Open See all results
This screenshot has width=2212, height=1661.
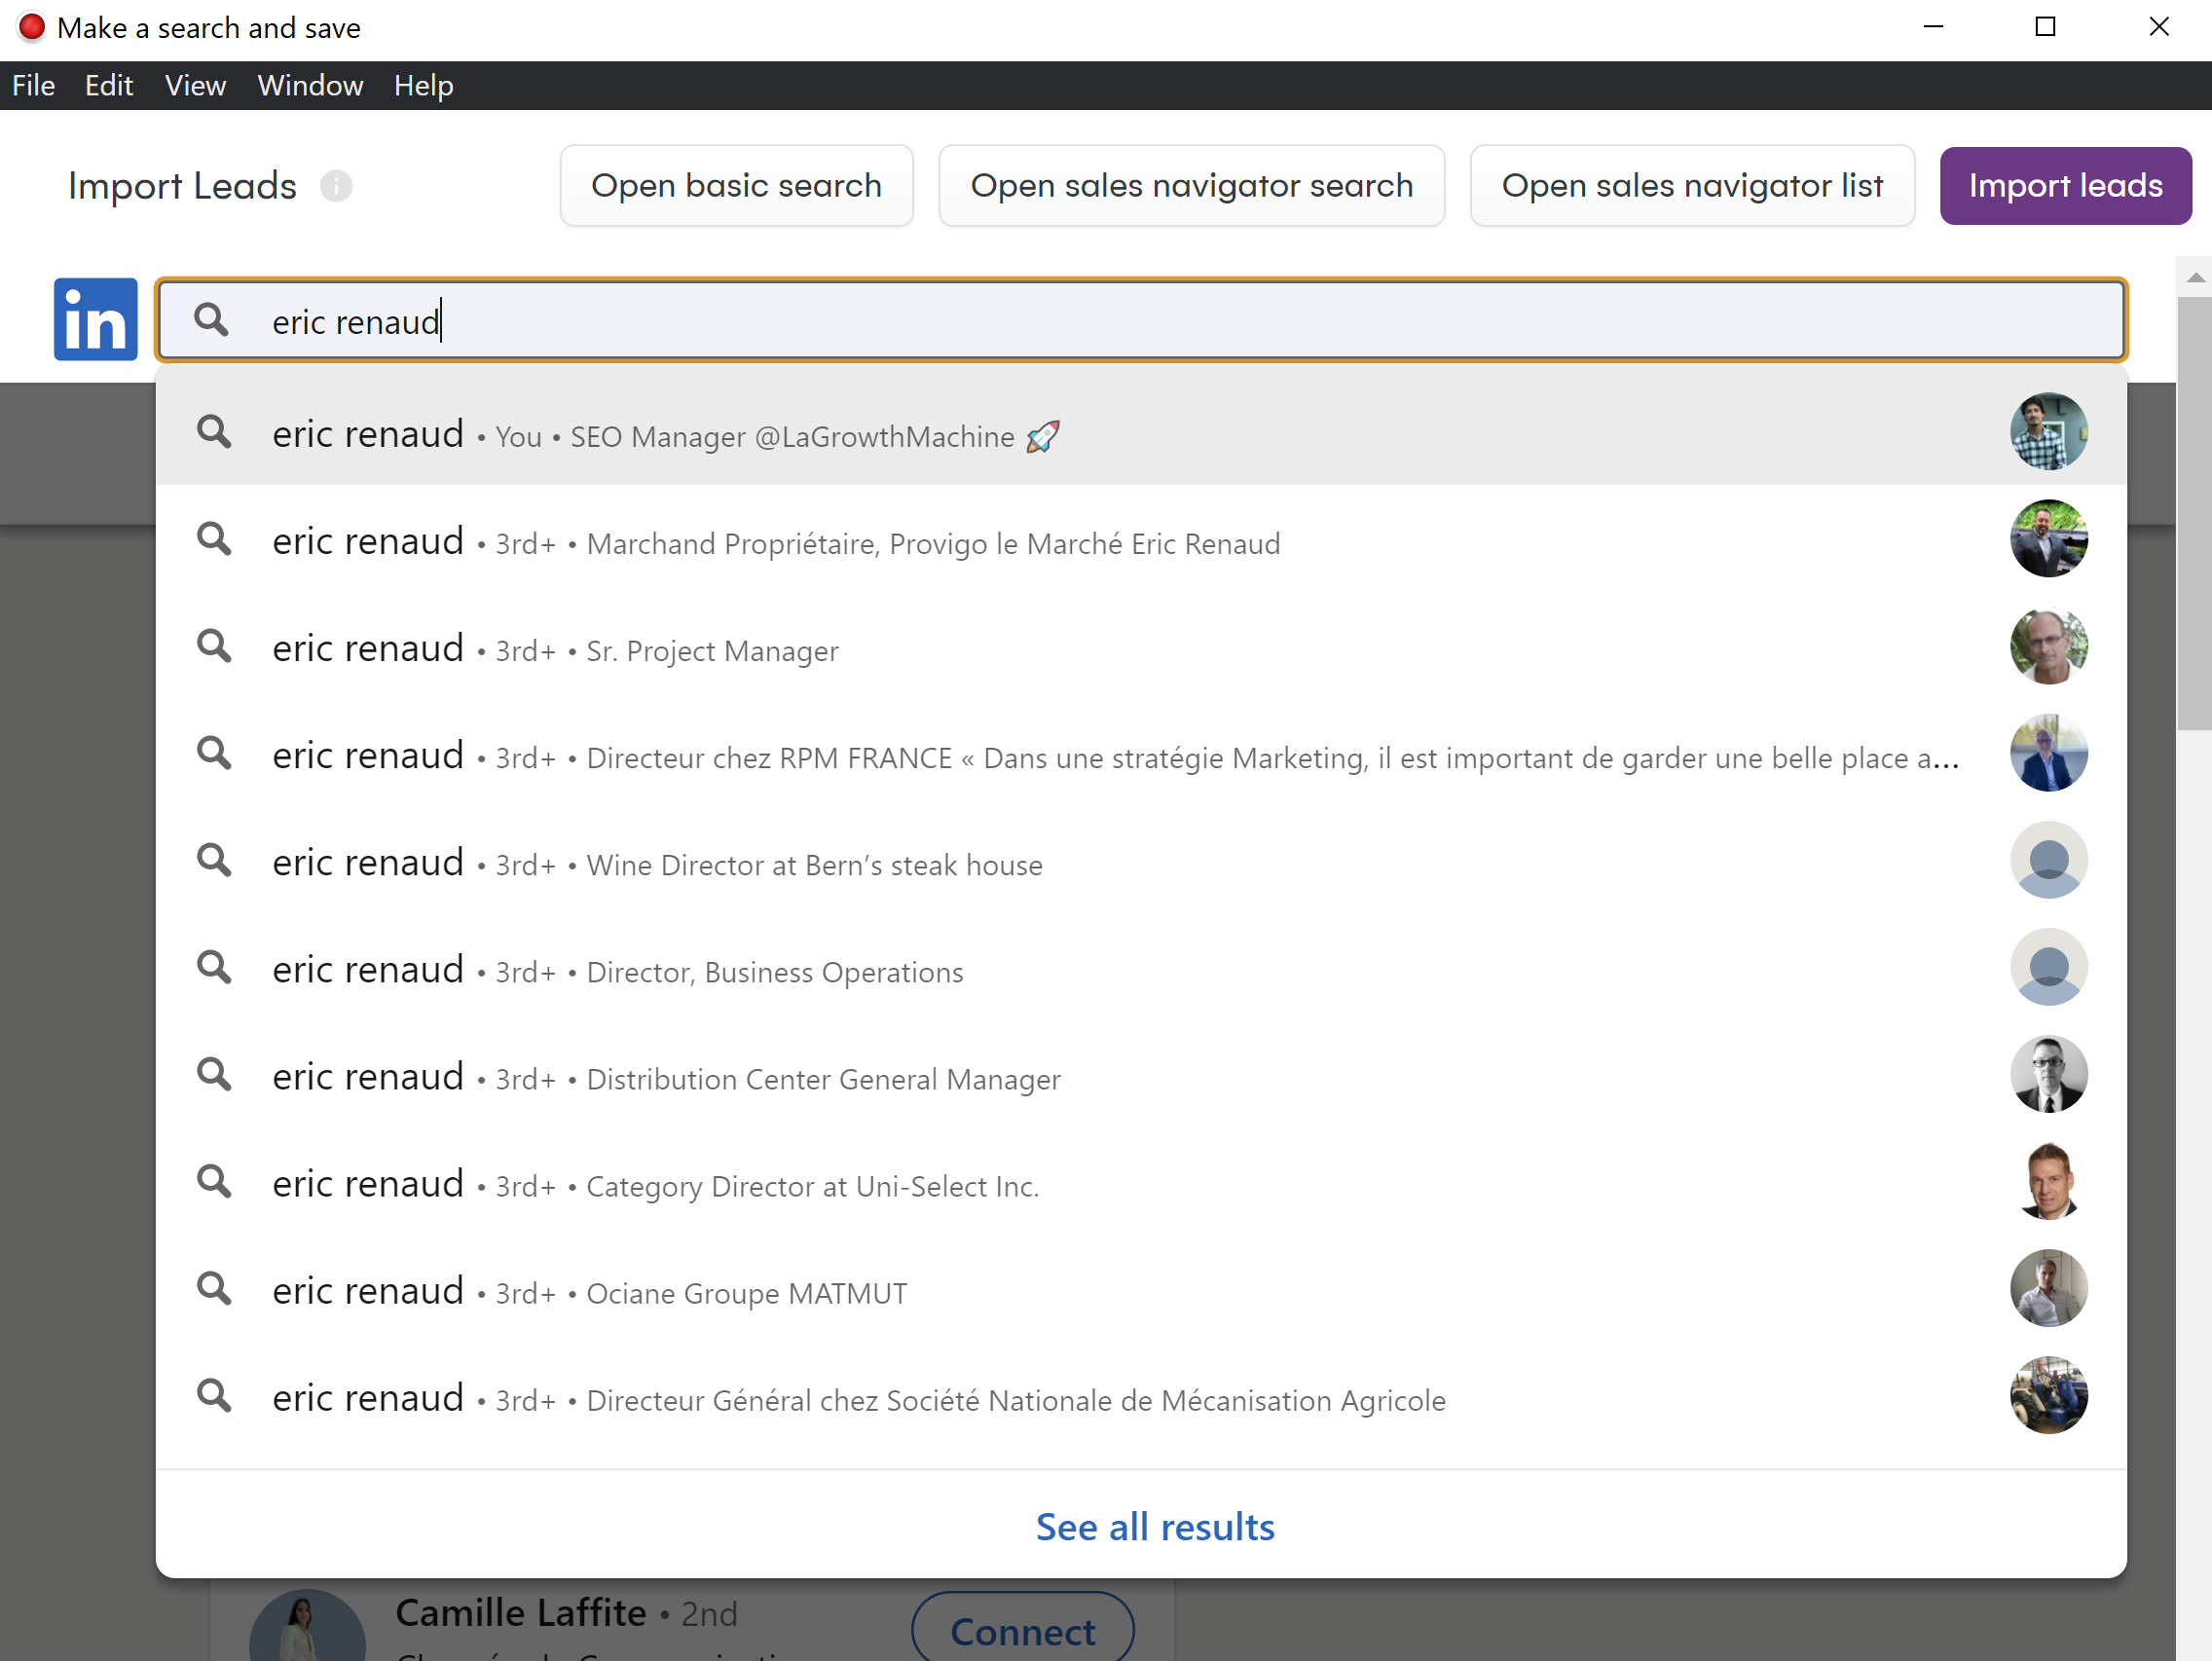(1155, 1526)
